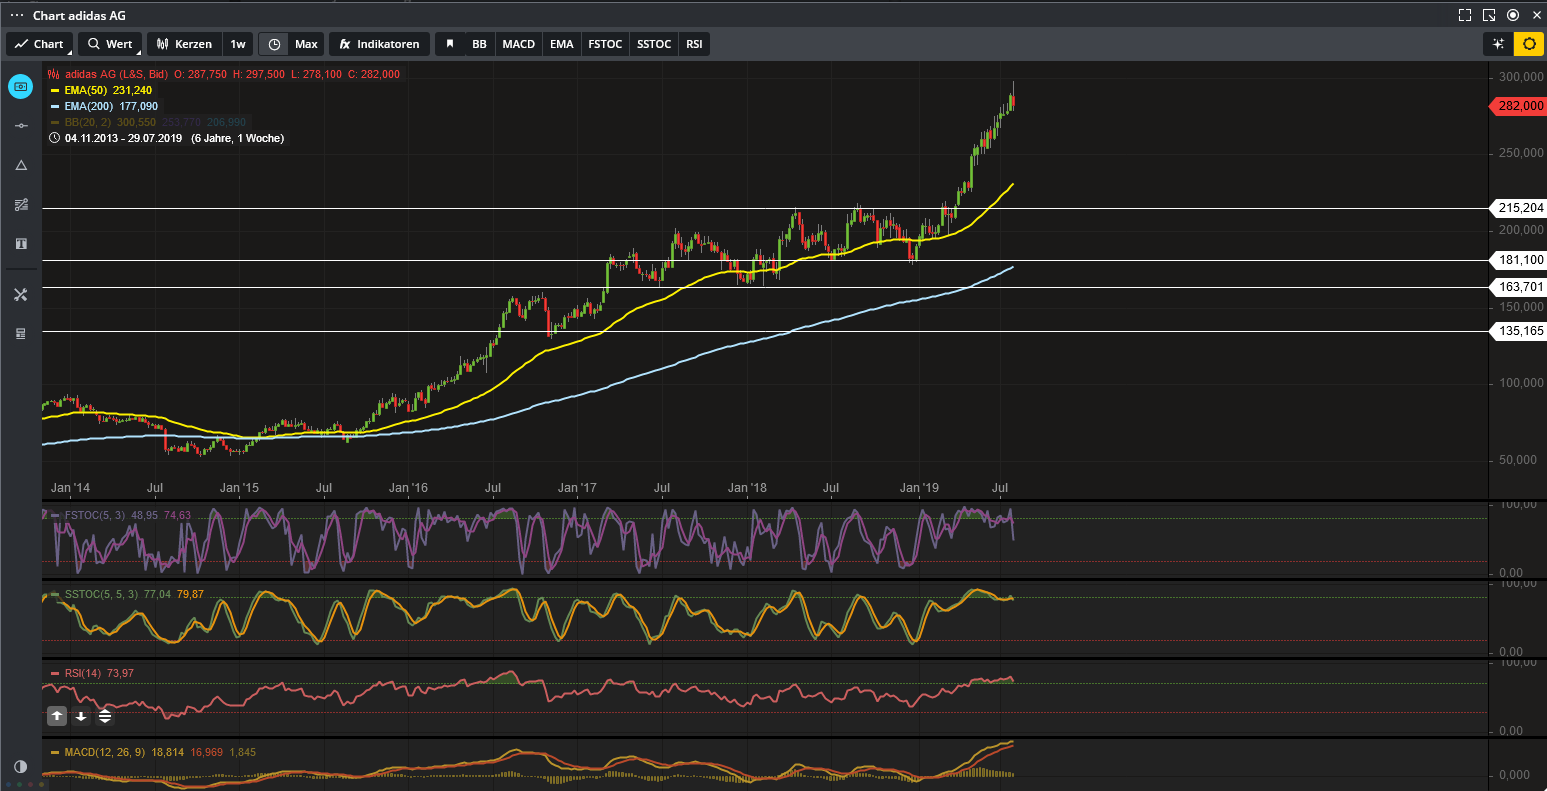Viewport: 1547px width, 791px height.
Task: Toggle the MACD indicator button
Action: [x=518, y=44]
